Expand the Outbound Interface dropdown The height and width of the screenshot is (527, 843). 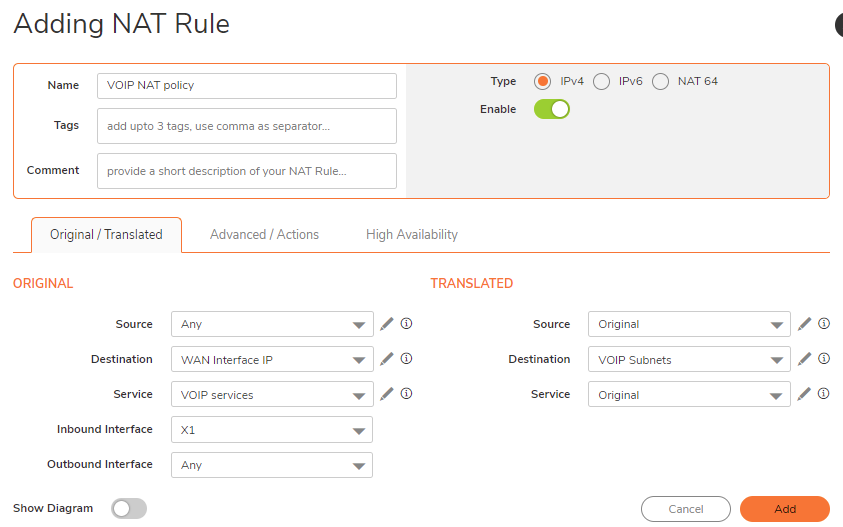tap(272, 465)
